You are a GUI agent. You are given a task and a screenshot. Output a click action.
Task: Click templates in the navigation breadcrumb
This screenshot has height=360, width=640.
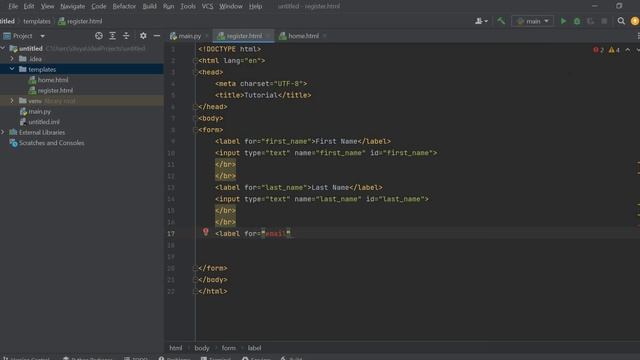37,21
